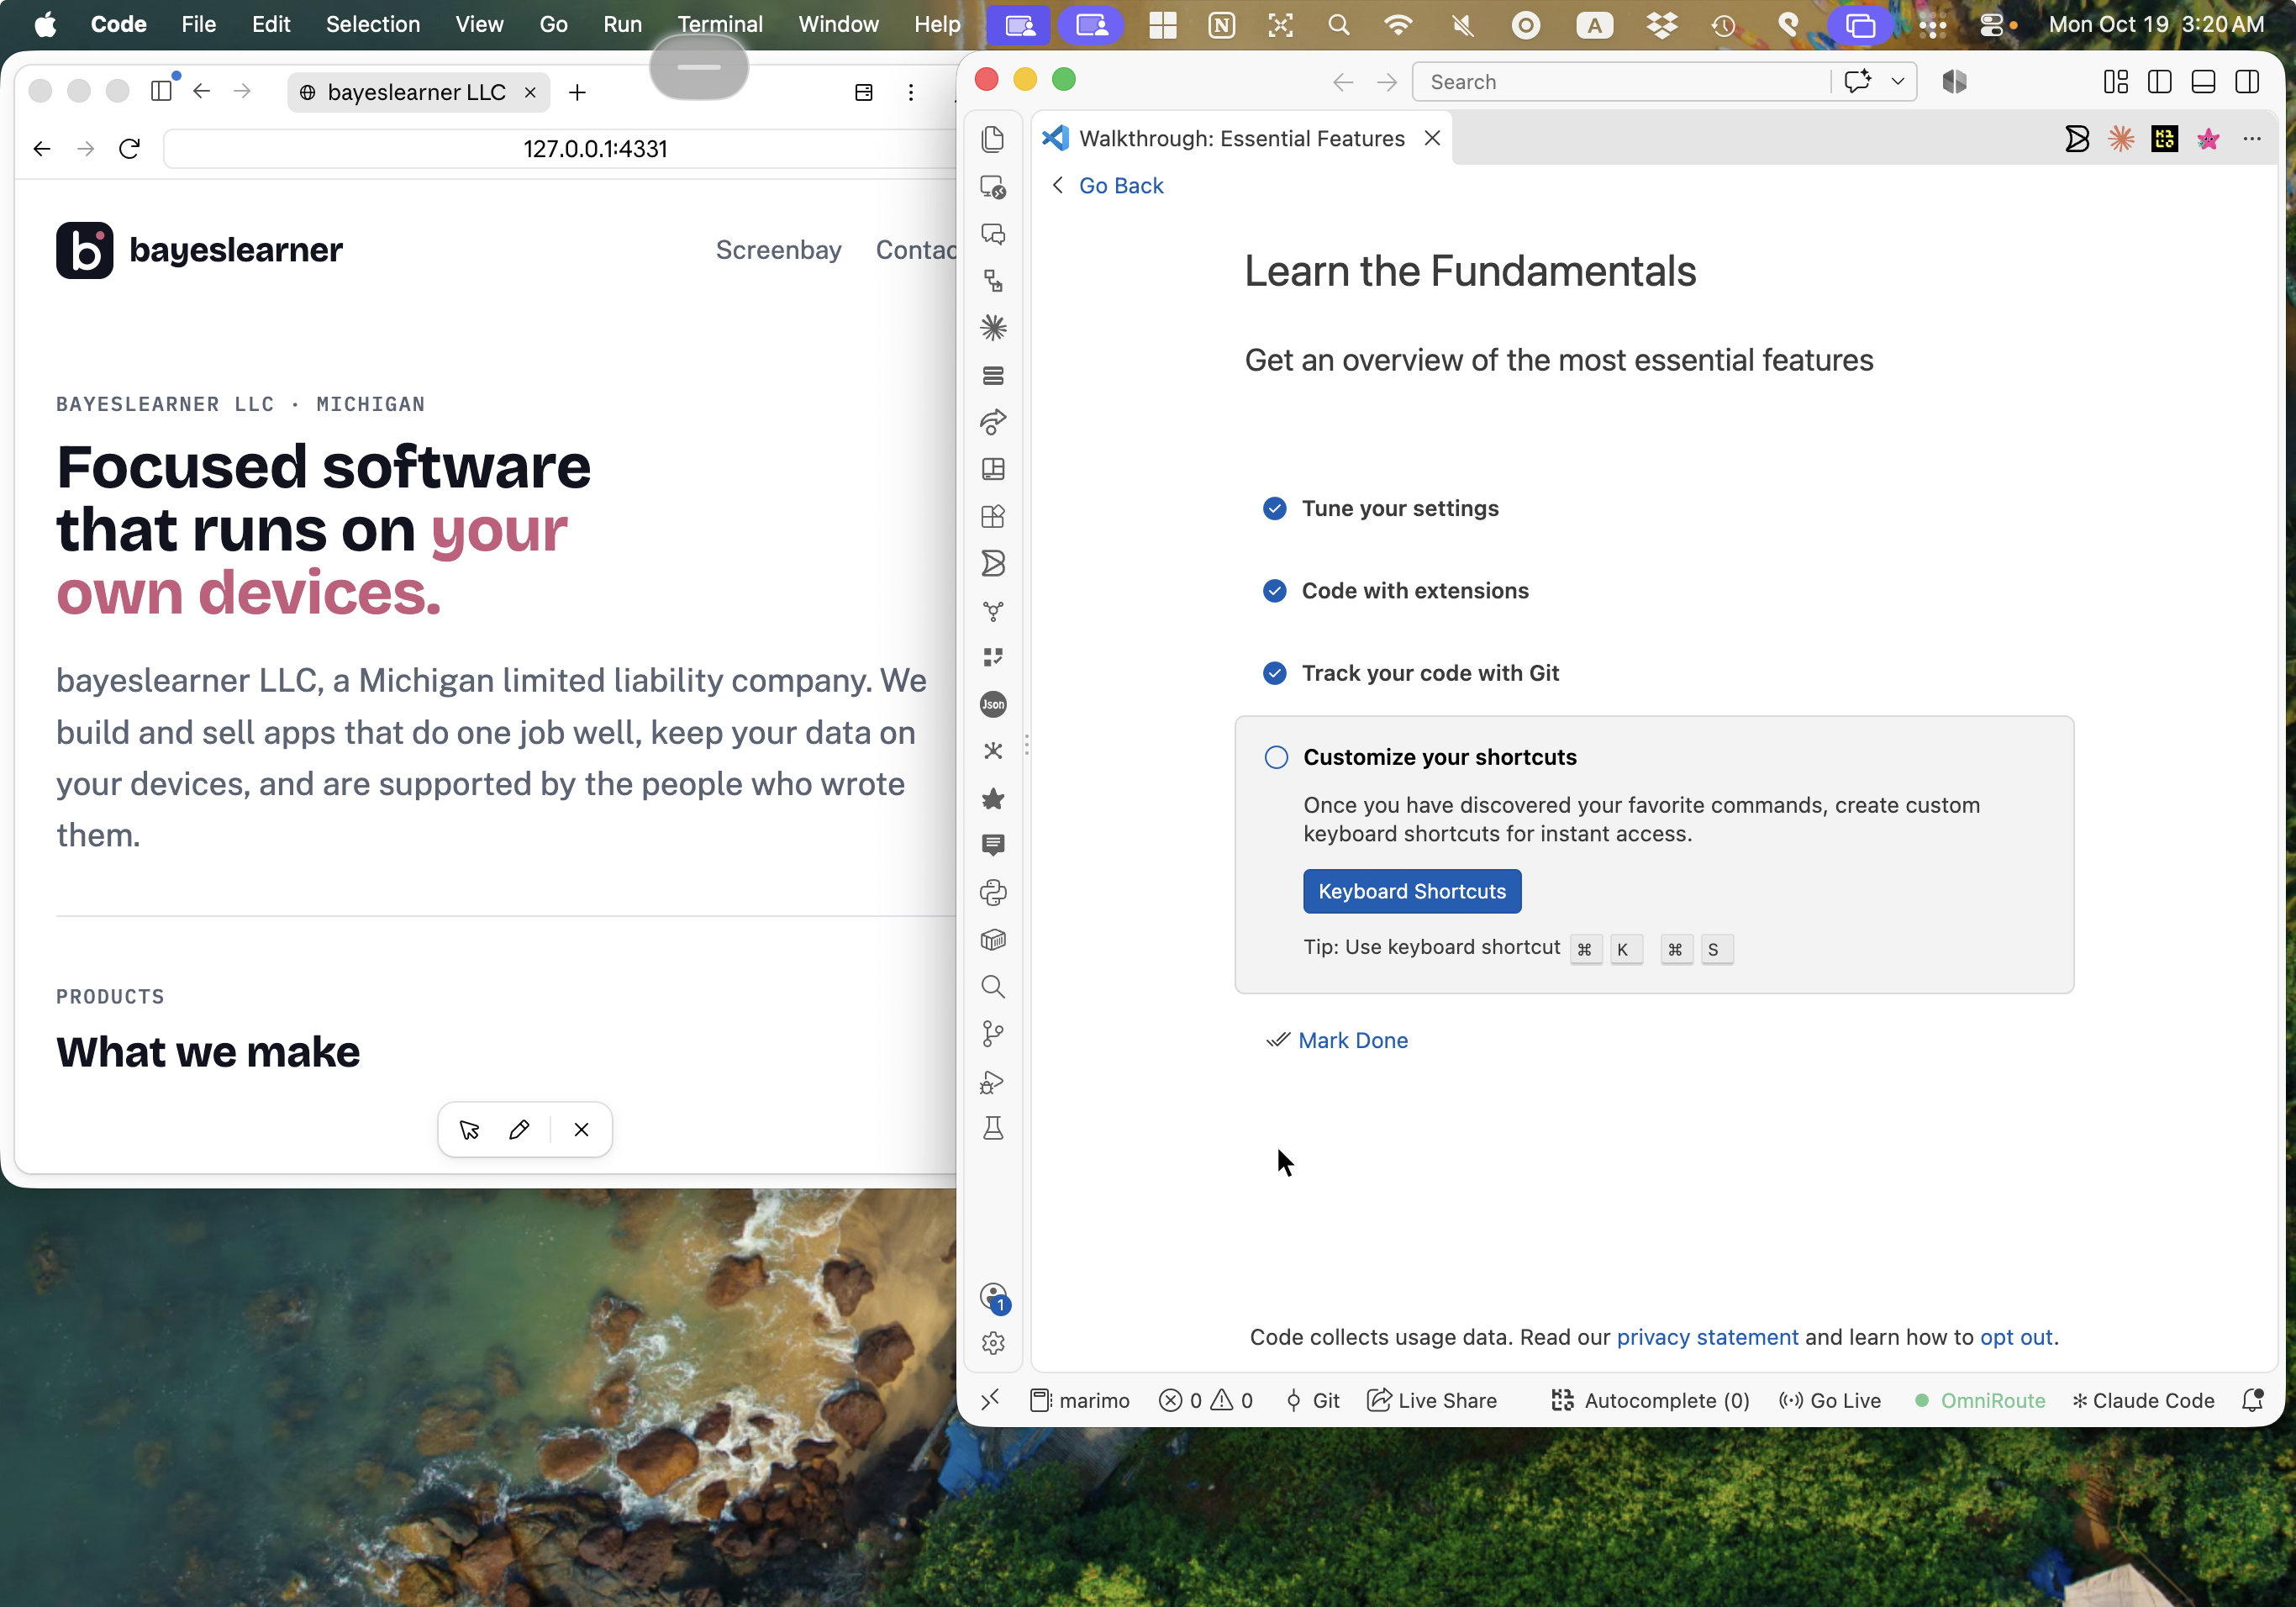This screenshot has width=2296, height=1607.
Task: Click the pink star icon in the editor title bar
Action: point(2208,139)
